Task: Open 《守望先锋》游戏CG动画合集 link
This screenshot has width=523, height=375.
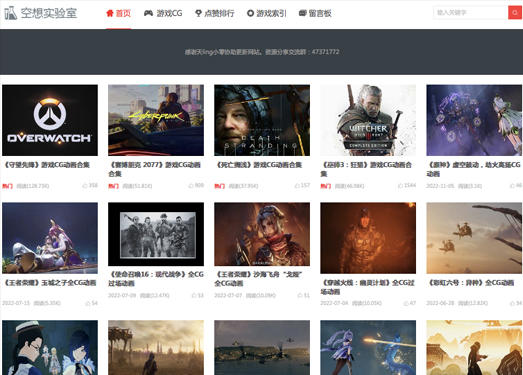Action: (47, 165)
